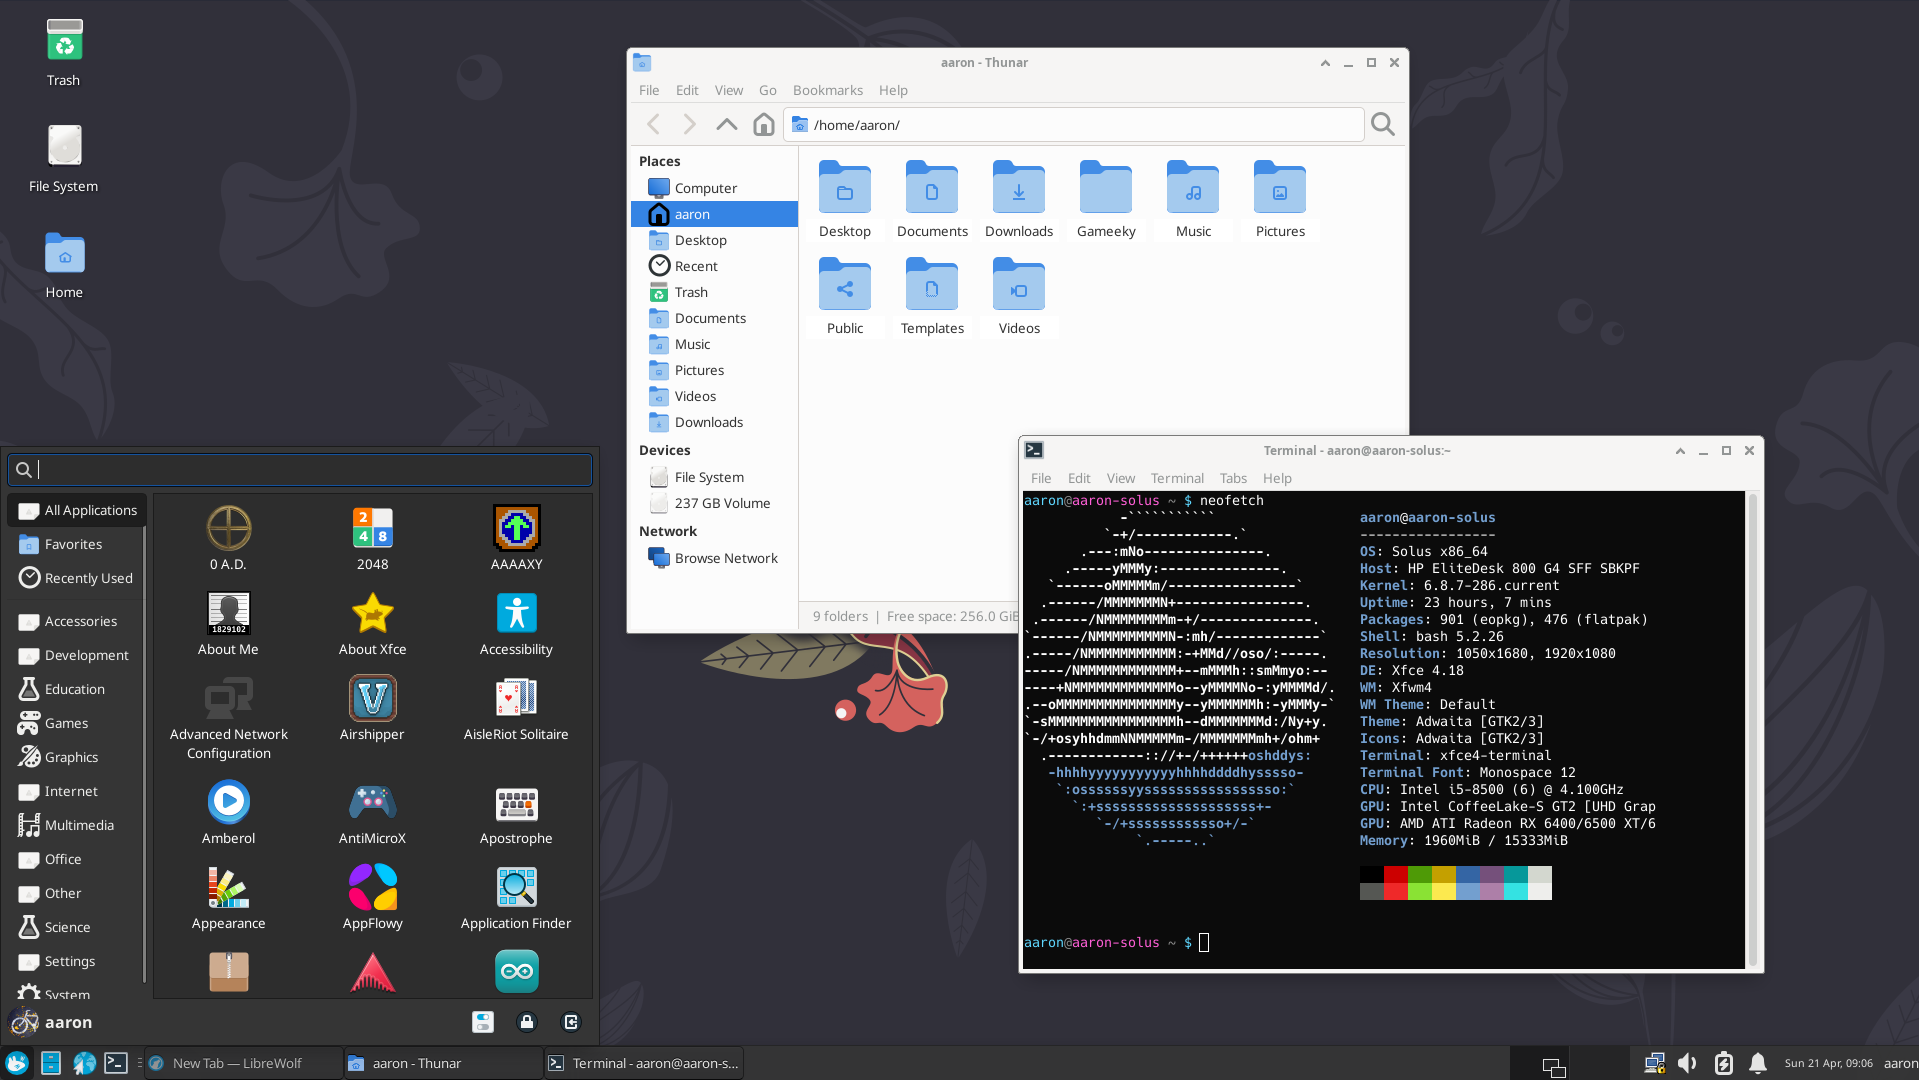Go to parent folder in Thunar

(727, 124)
